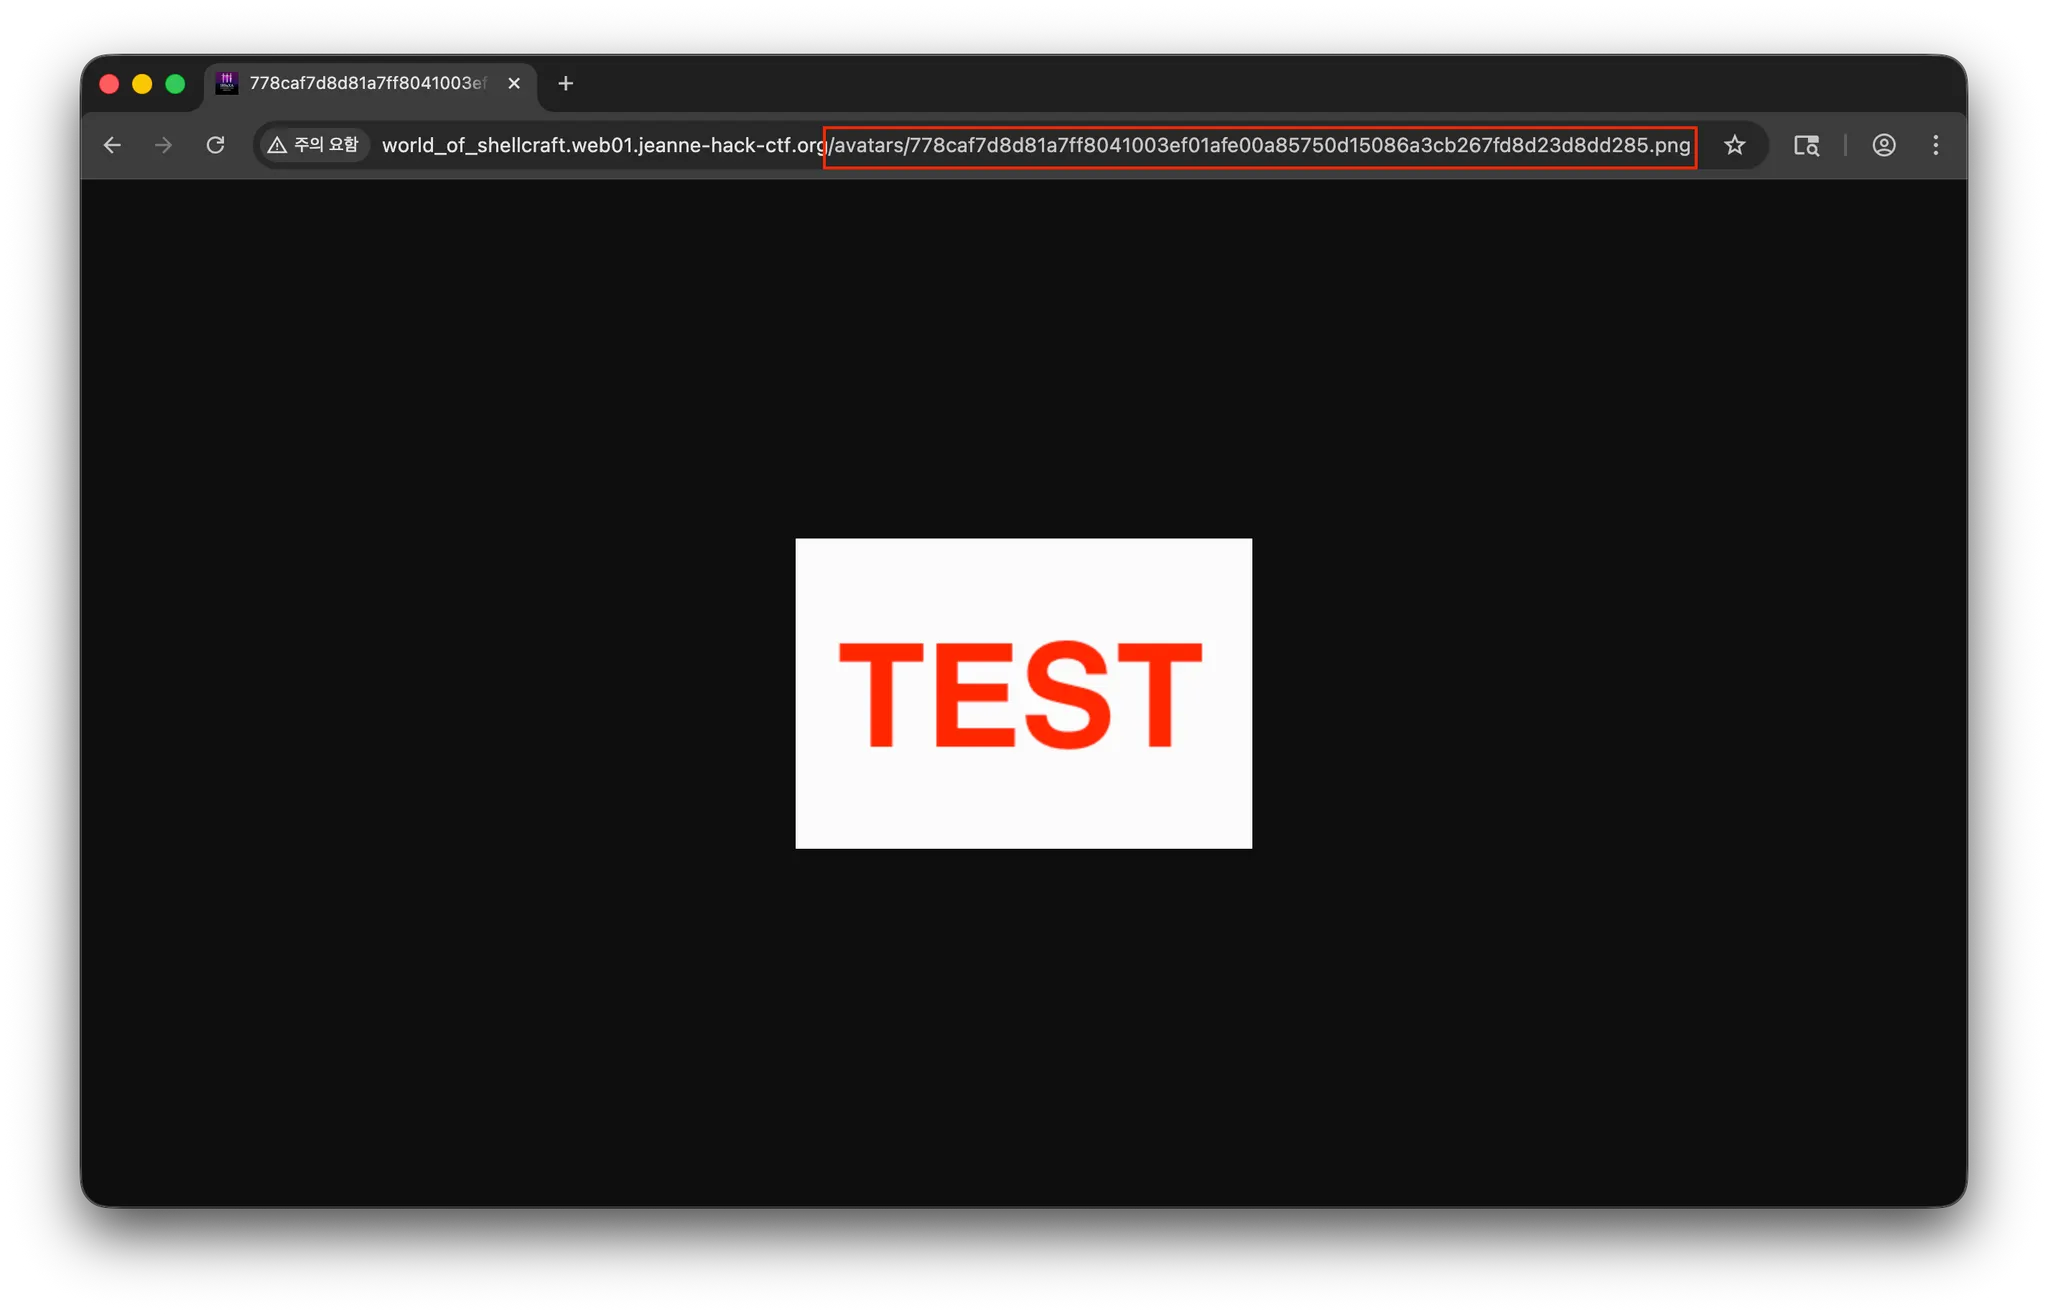Close the 778caf7d8d81a7 tab

[514, 83]
